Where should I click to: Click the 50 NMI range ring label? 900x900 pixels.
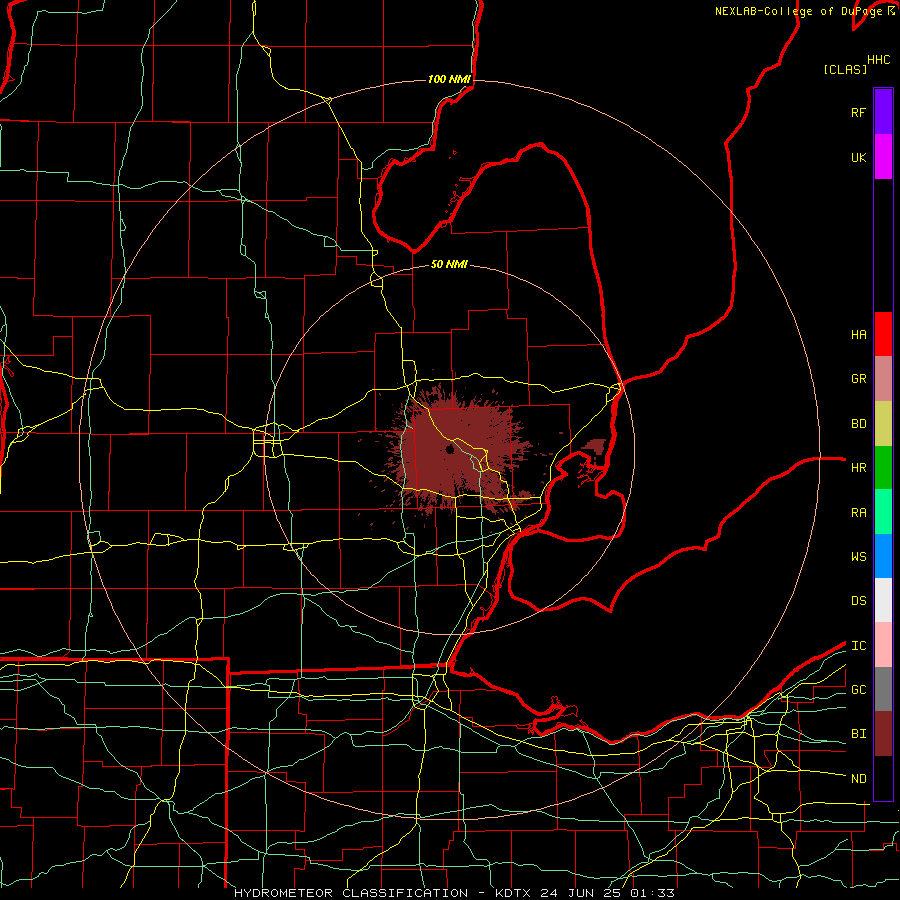click(x=449, y=264)
